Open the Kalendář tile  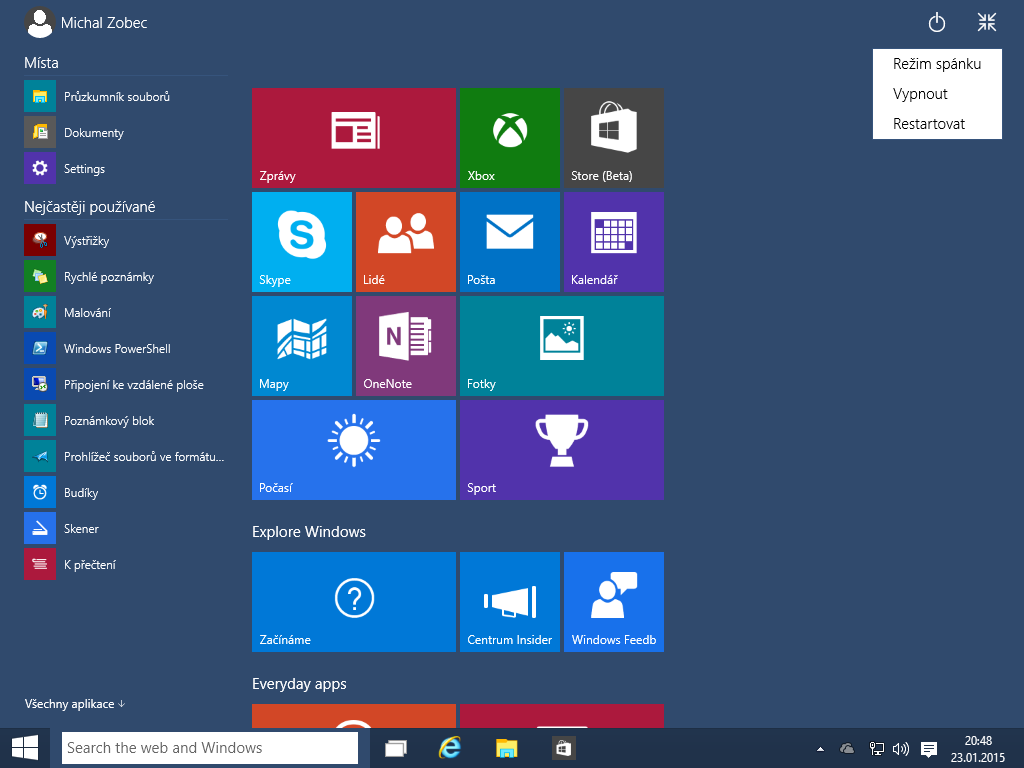[613, 241]
